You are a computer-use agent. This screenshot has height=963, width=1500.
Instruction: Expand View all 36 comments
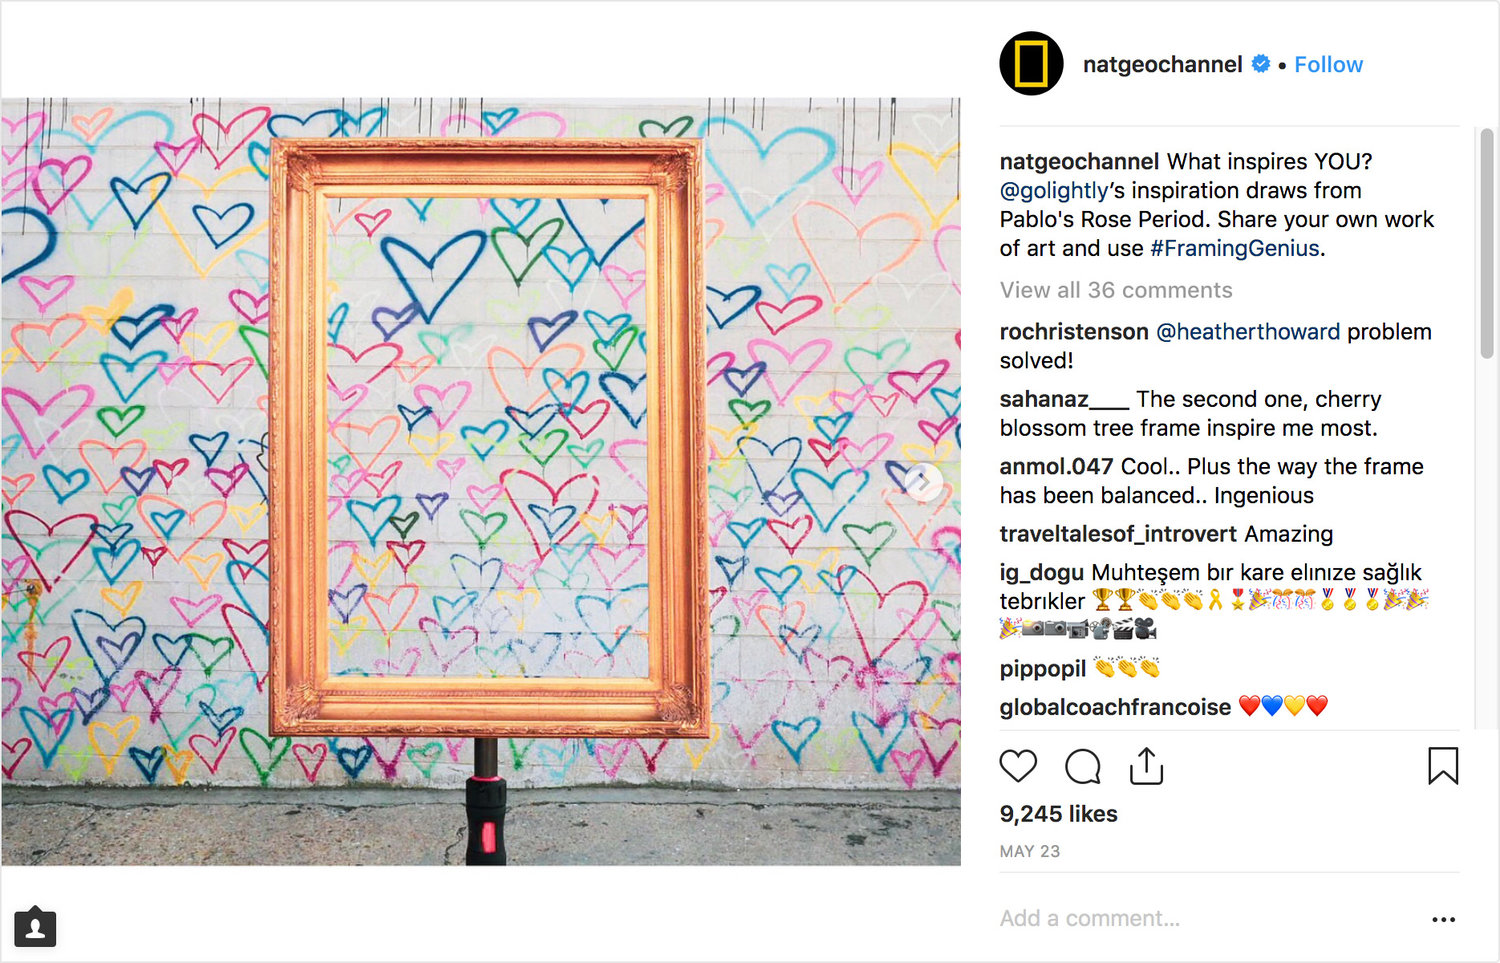(1116, 290)
